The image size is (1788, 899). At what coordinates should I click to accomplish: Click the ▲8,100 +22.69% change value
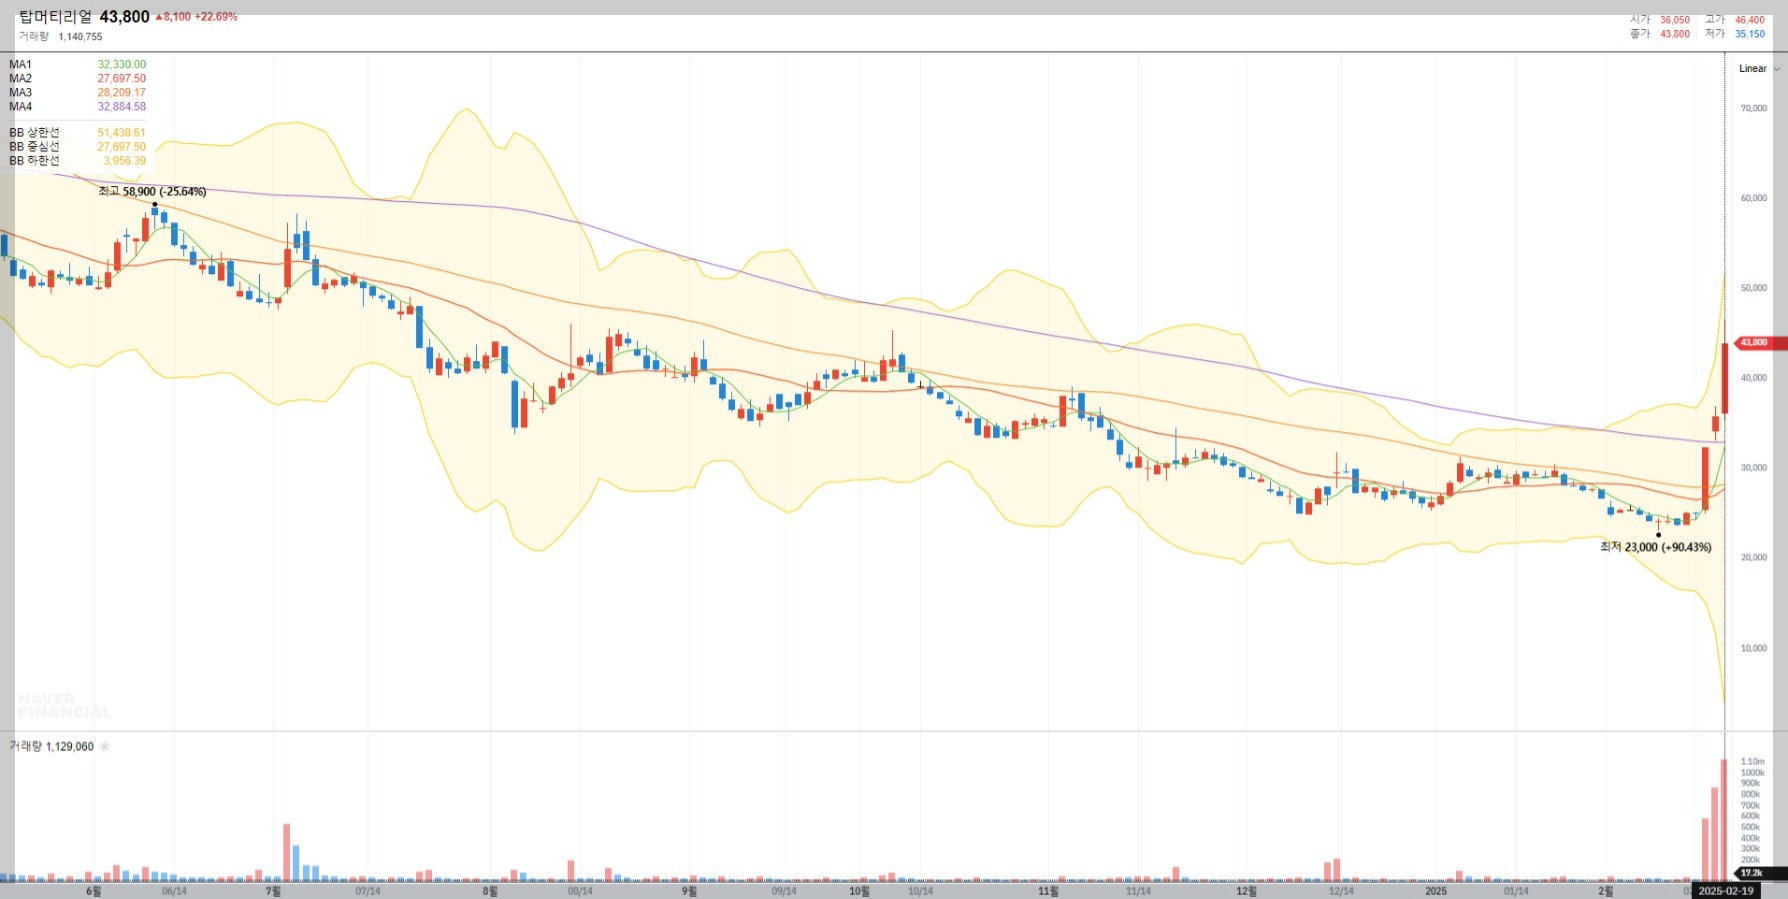[196, 17]
